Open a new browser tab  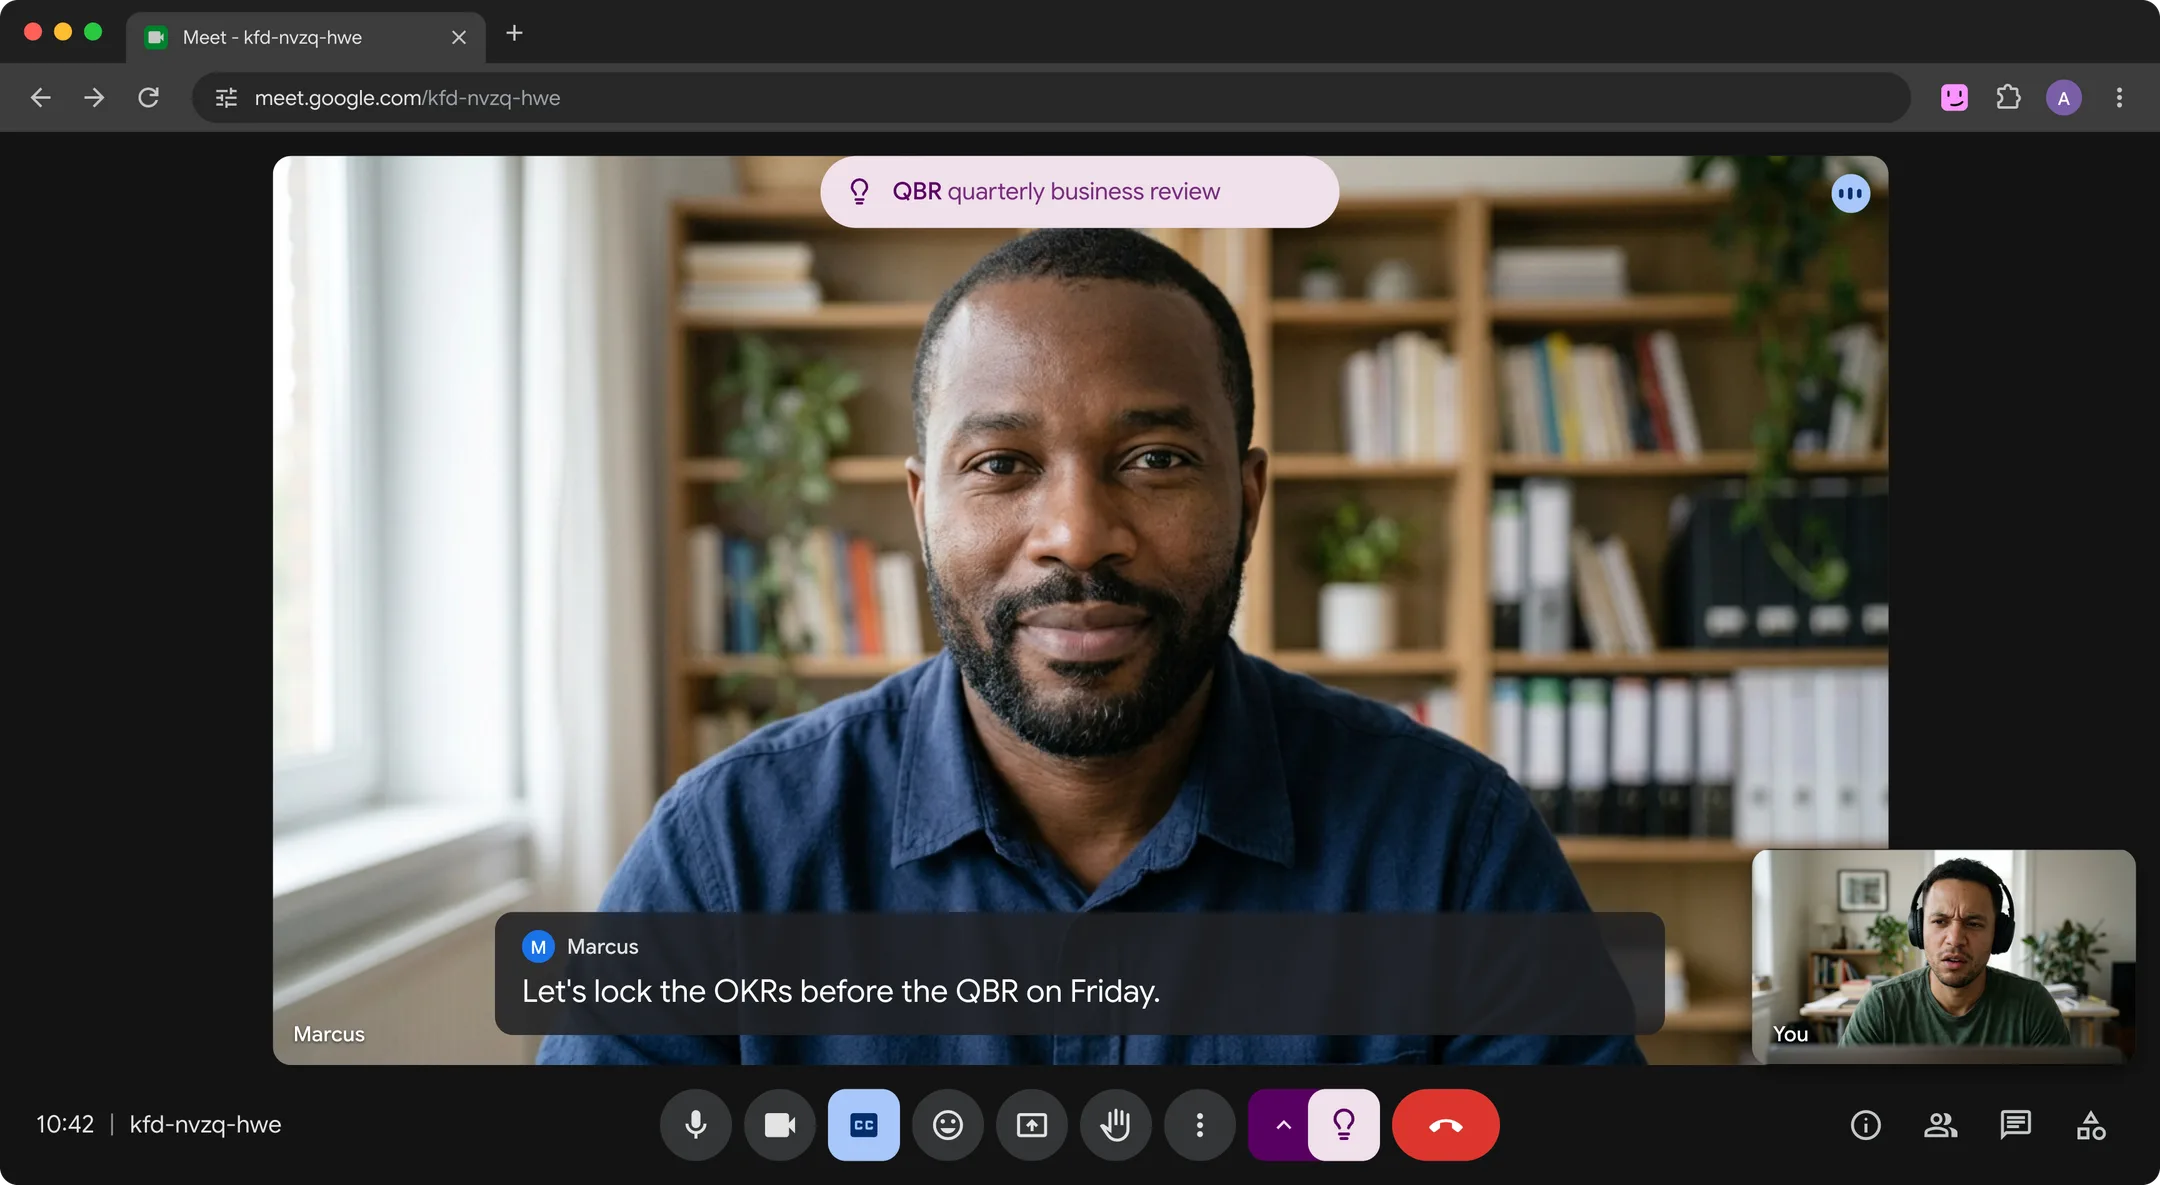click(x=514, y=34)
